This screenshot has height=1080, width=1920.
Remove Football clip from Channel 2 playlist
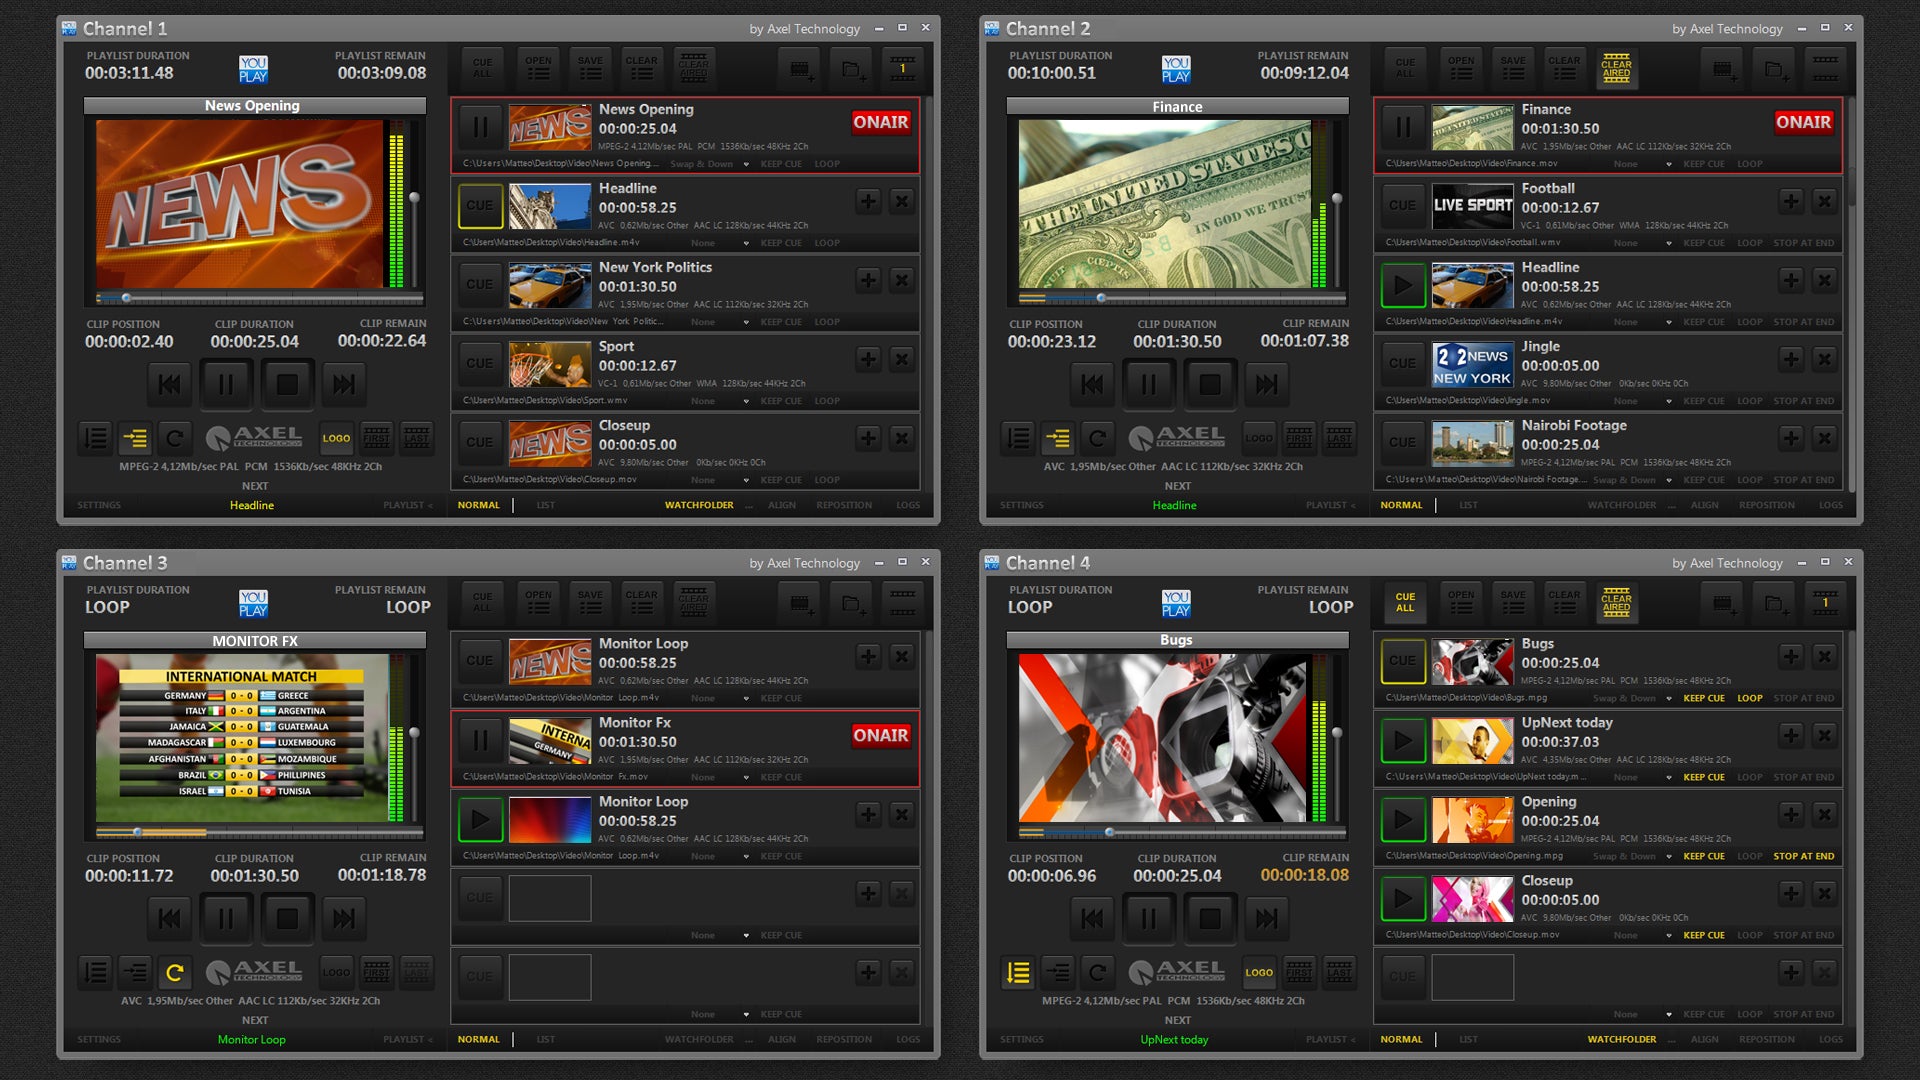click(1824, 201)
